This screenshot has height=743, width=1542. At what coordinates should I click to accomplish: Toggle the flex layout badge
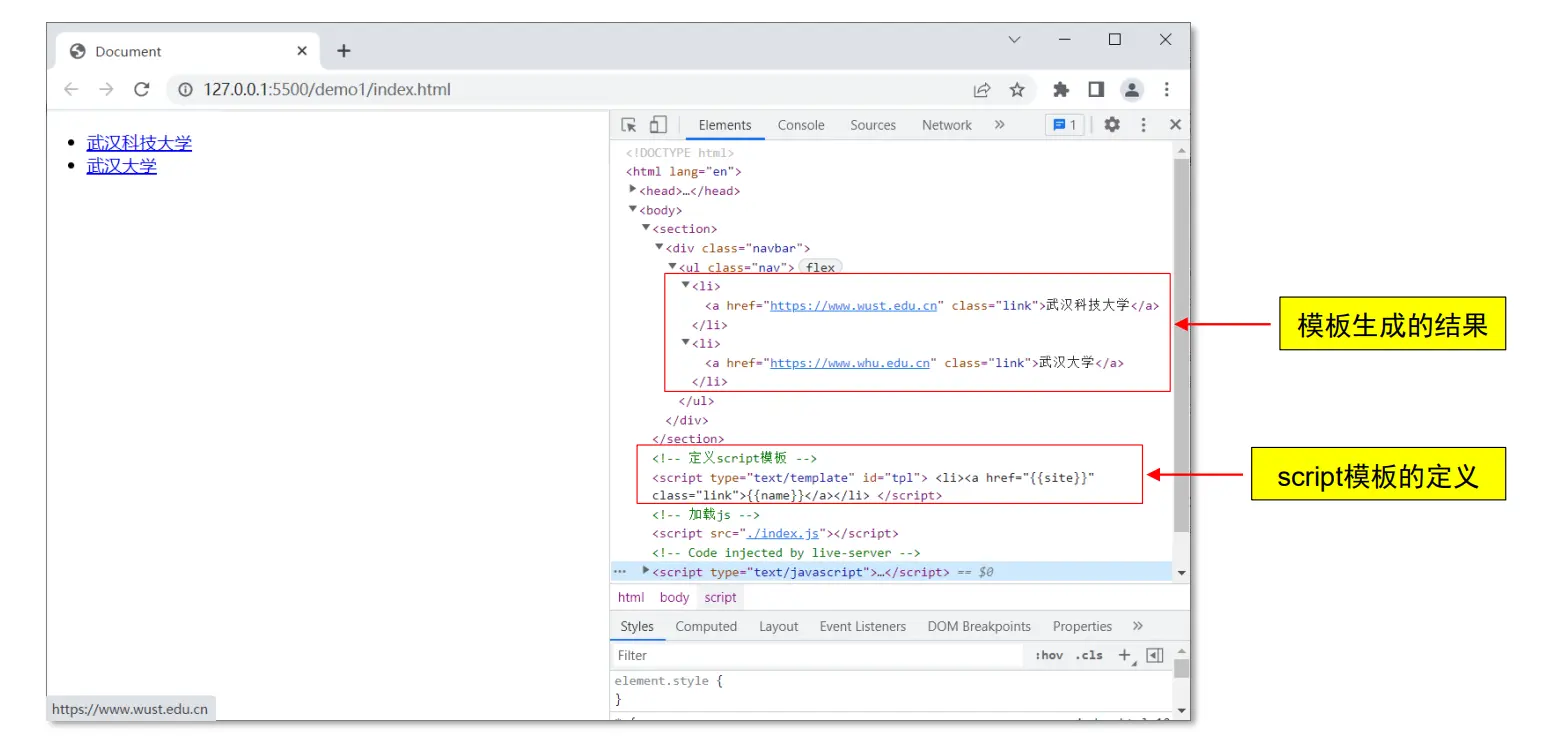(820, 267)
